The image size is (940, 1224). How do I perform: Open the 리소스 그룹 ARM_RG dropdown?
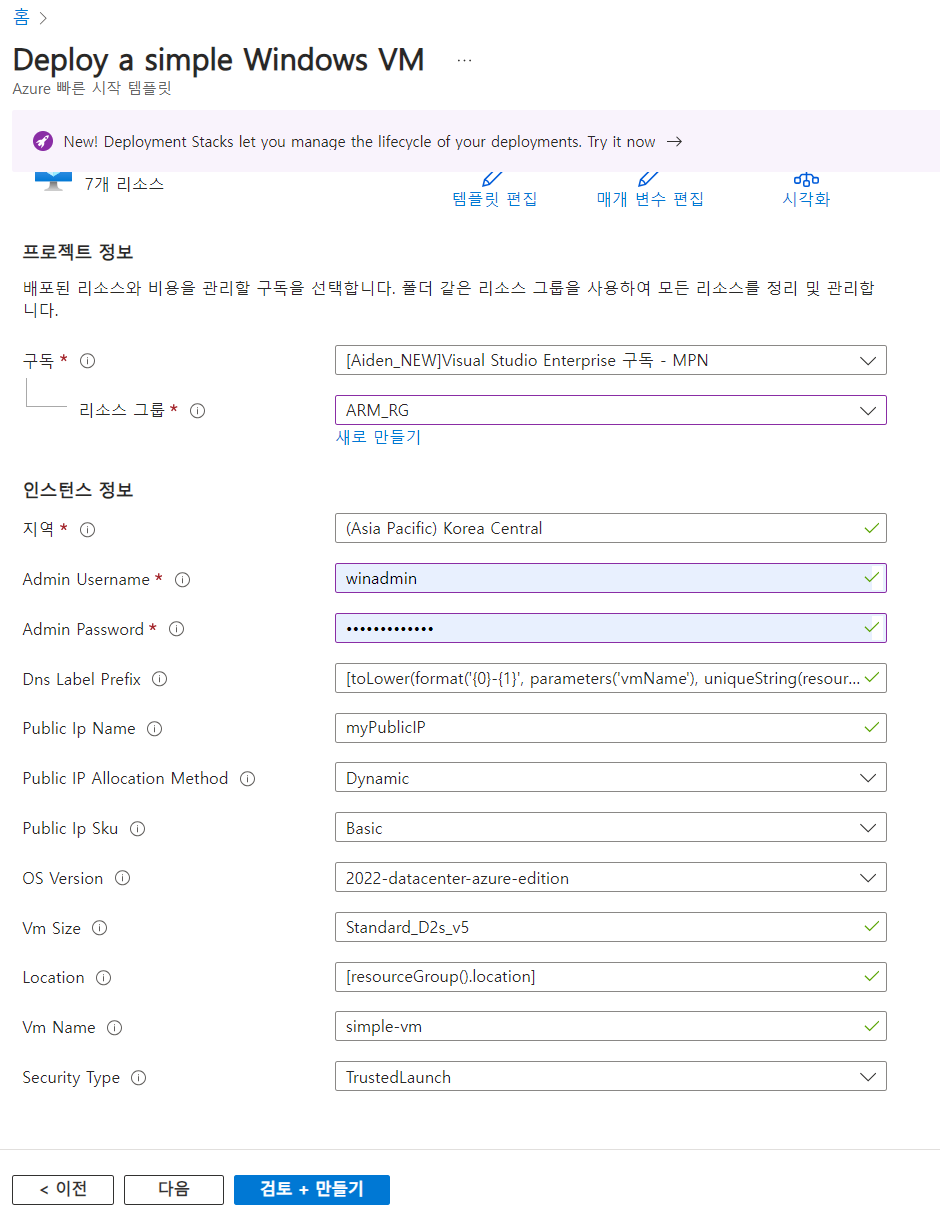tap(611, 410)
